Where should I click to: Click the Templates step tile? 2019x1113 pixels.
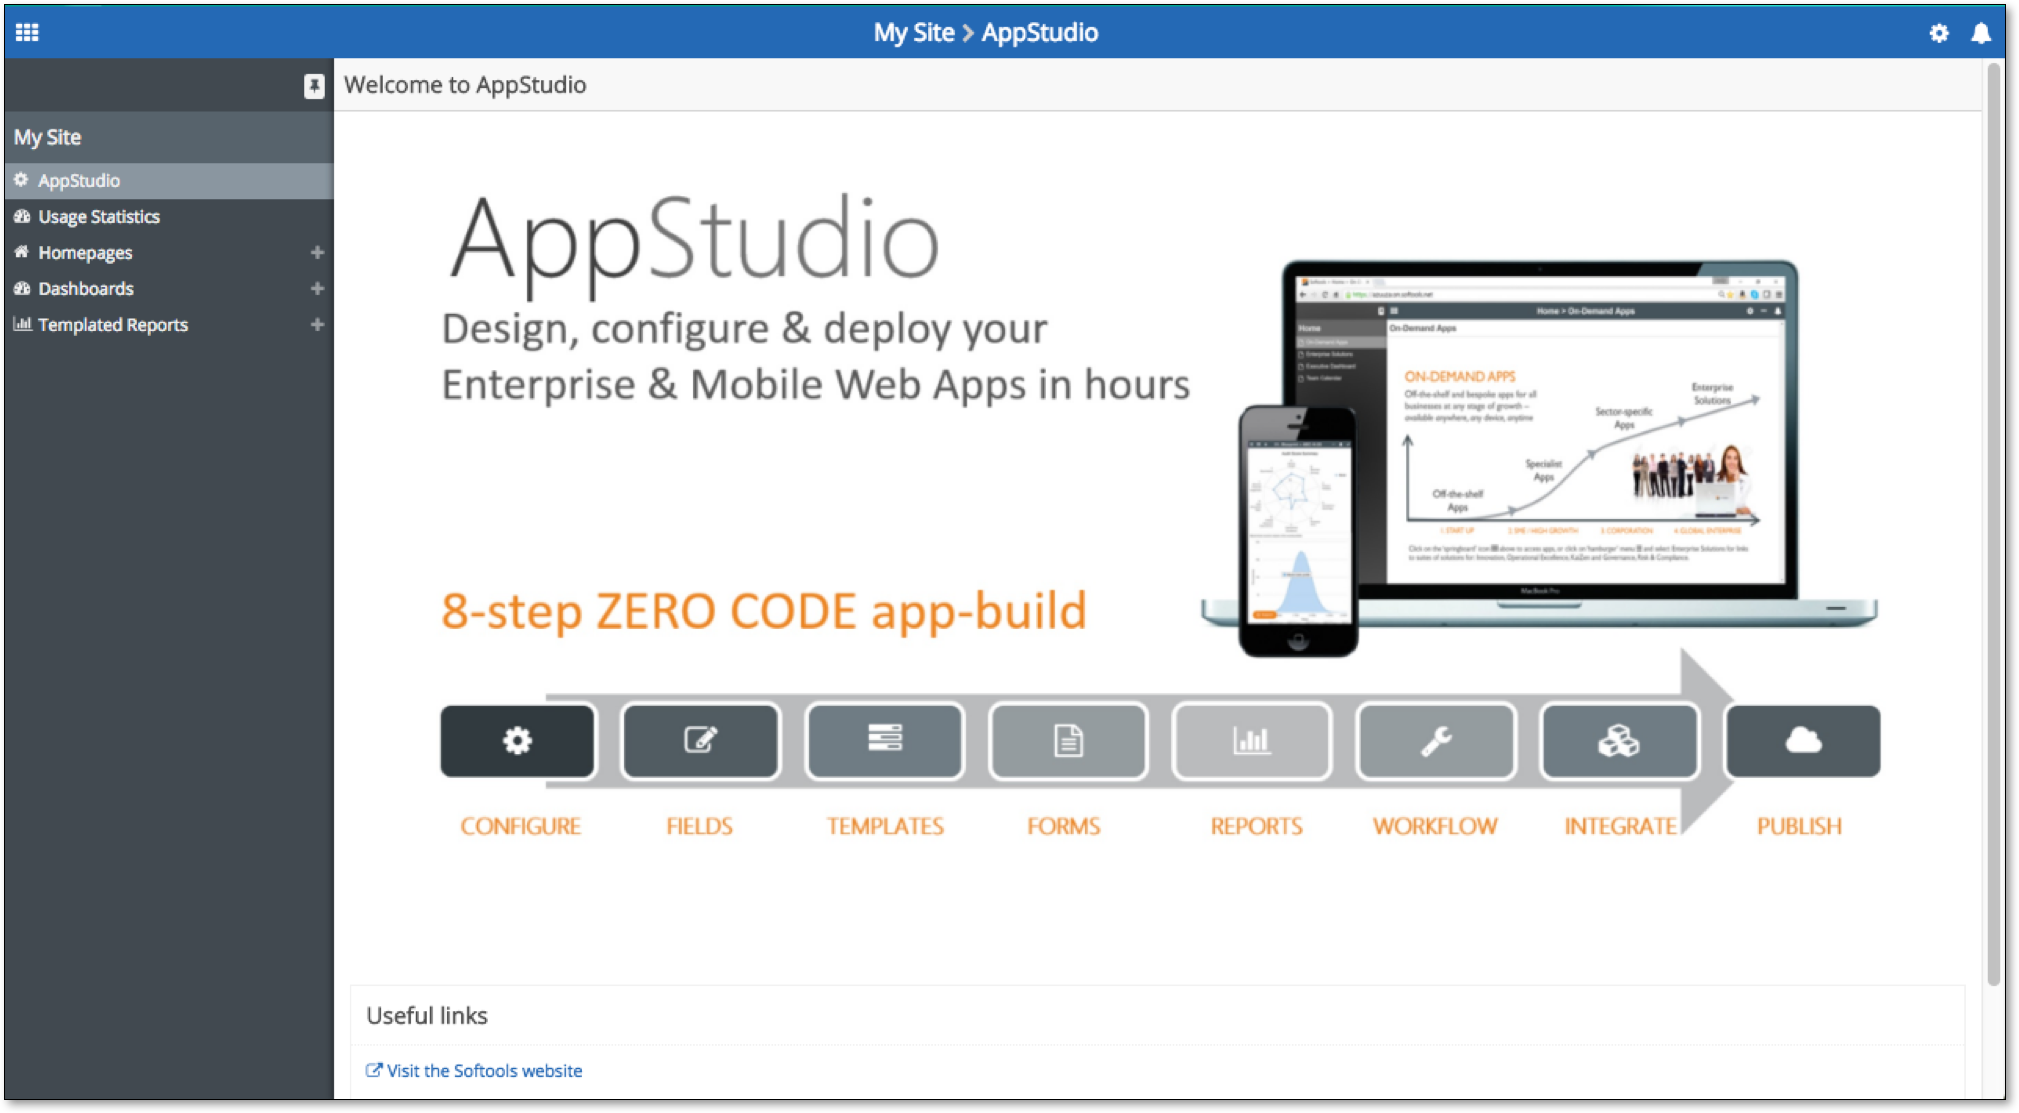coord(885,741)
